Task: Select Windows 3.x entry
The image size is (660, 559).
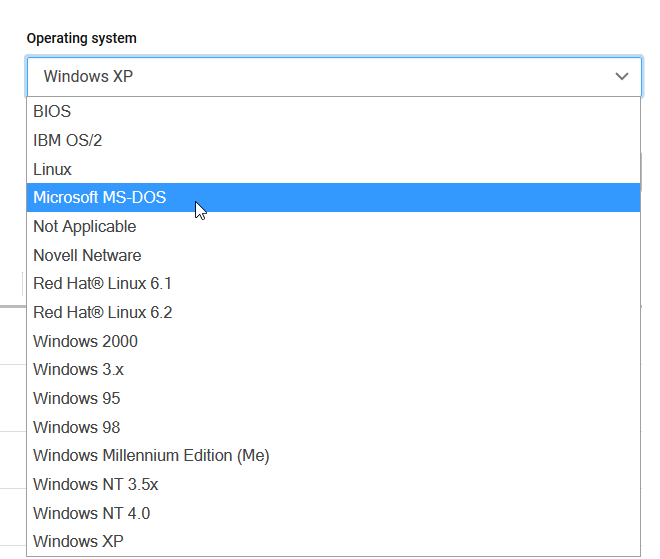Action: [333, 369]
